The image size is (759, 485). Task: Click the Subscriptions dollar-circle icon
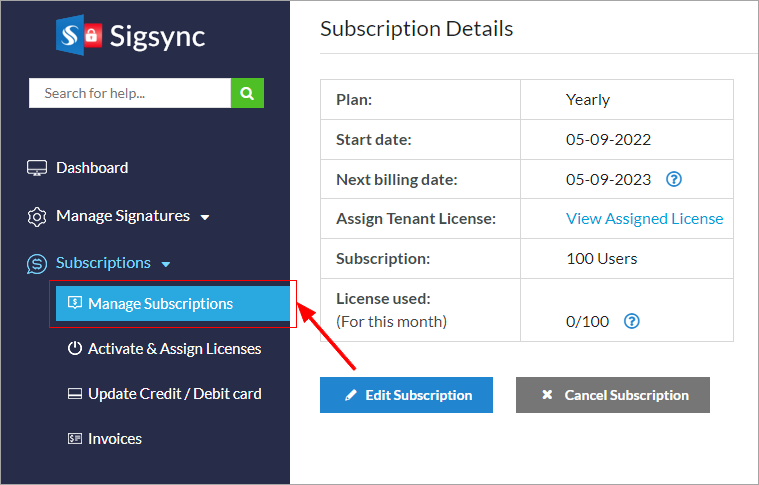(x=37, y=263)
